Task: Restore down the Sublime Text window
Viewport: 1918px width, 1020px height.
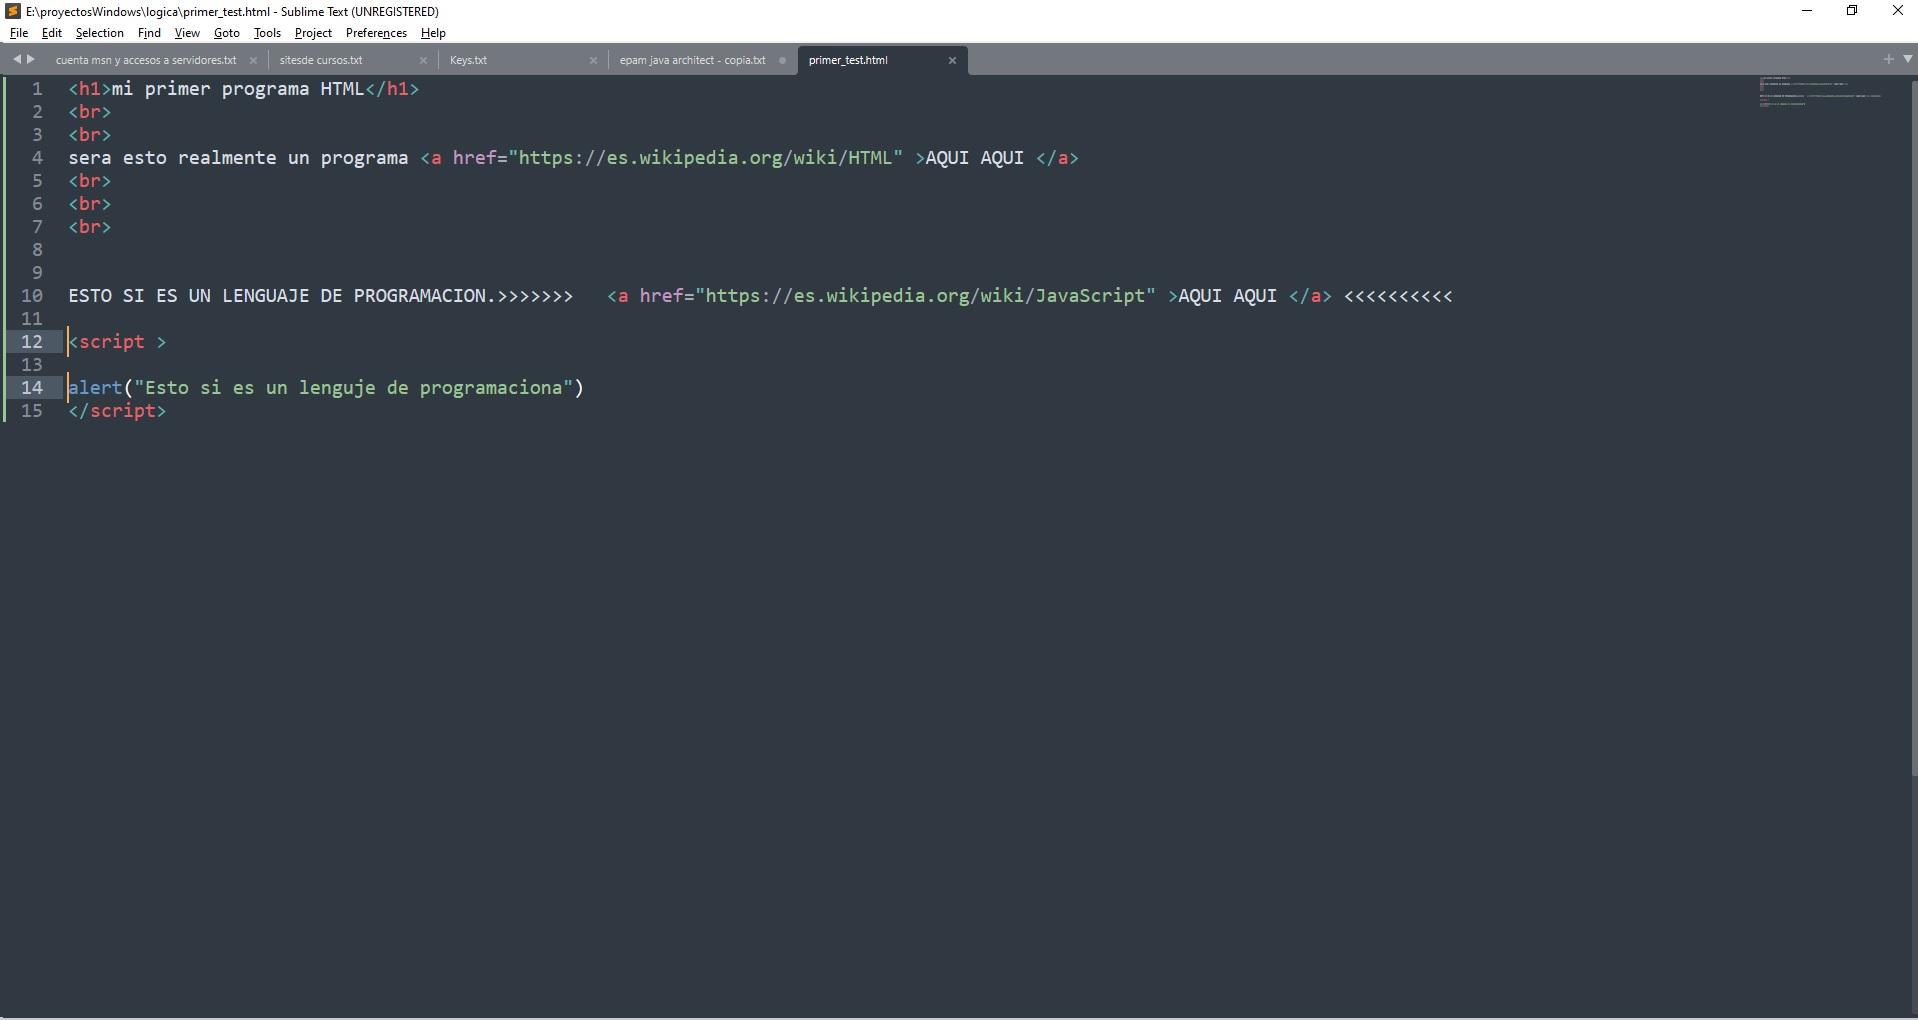Action: point(1852,11)
